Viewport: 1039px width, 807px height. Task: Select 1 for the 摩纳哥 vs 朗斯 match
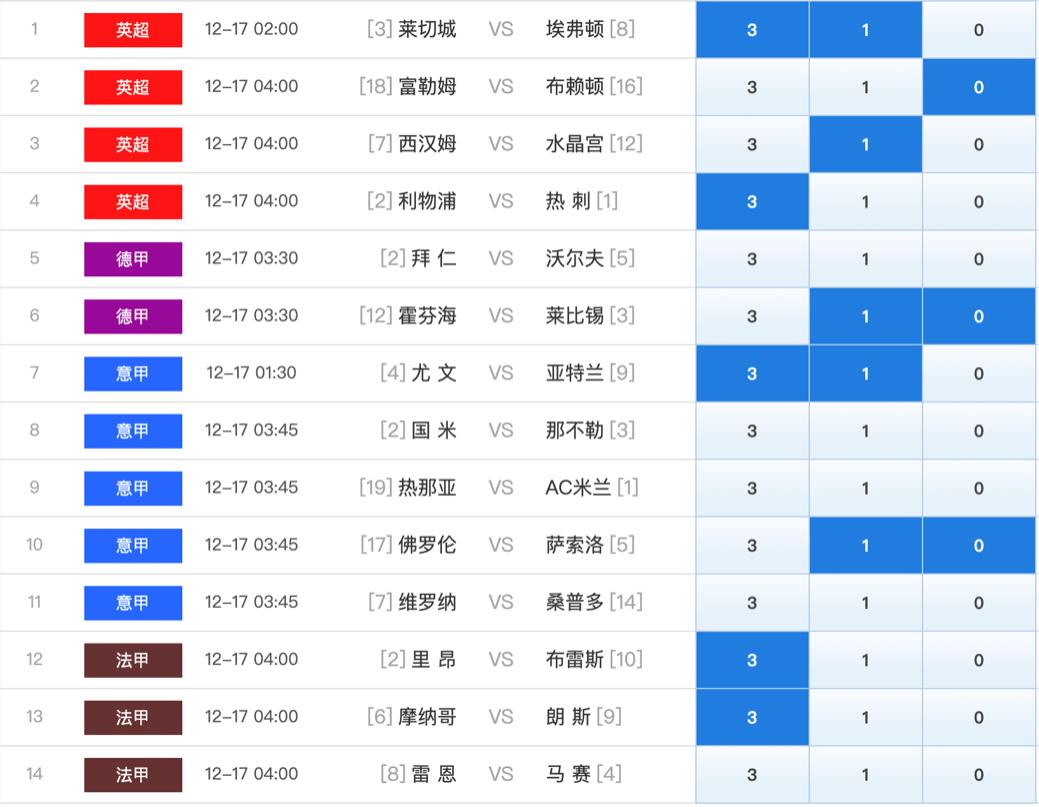tap(865, 718)
